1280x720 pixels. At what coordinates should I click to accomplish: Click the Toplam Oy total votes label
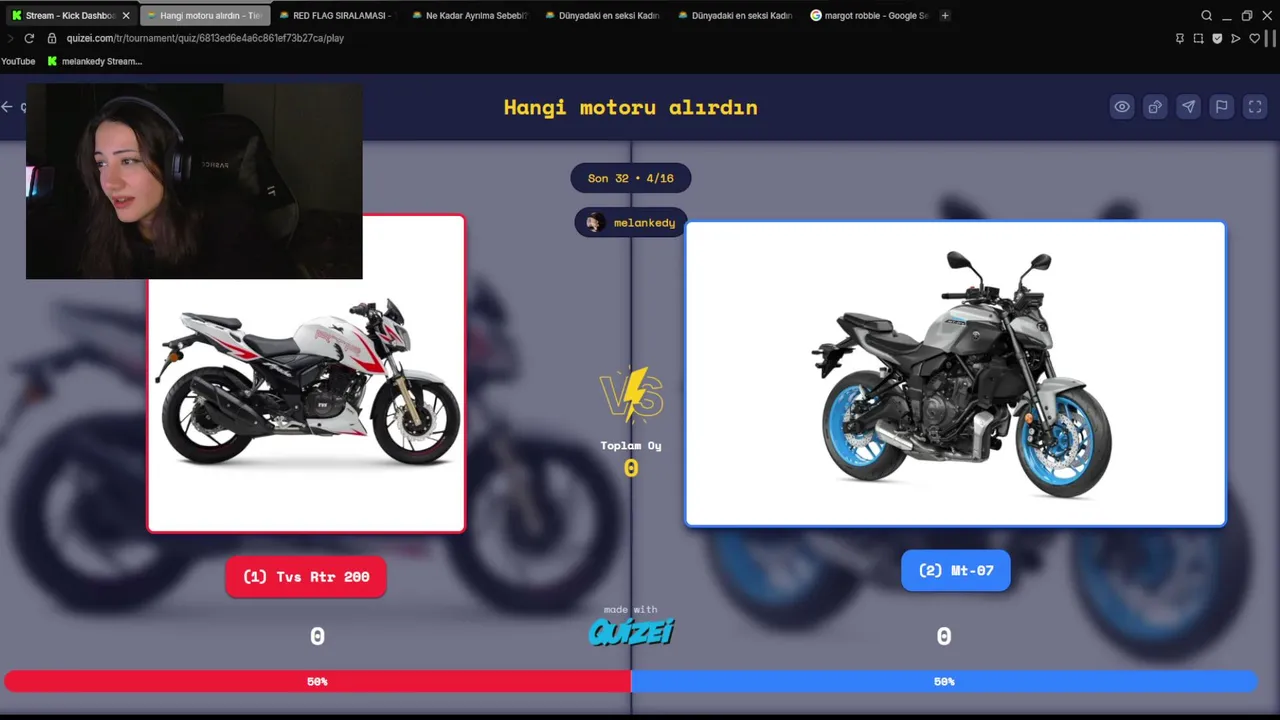(631, 446)
